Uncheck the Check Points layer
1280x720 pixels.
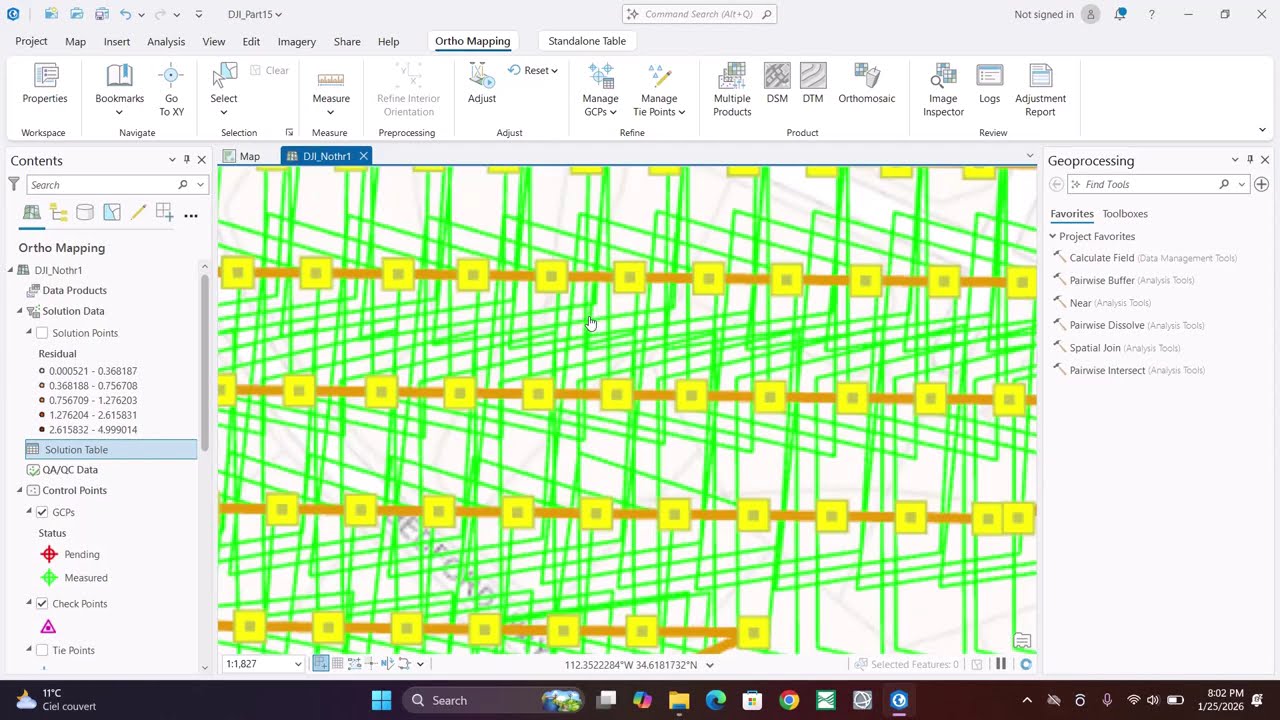[42, 604]
